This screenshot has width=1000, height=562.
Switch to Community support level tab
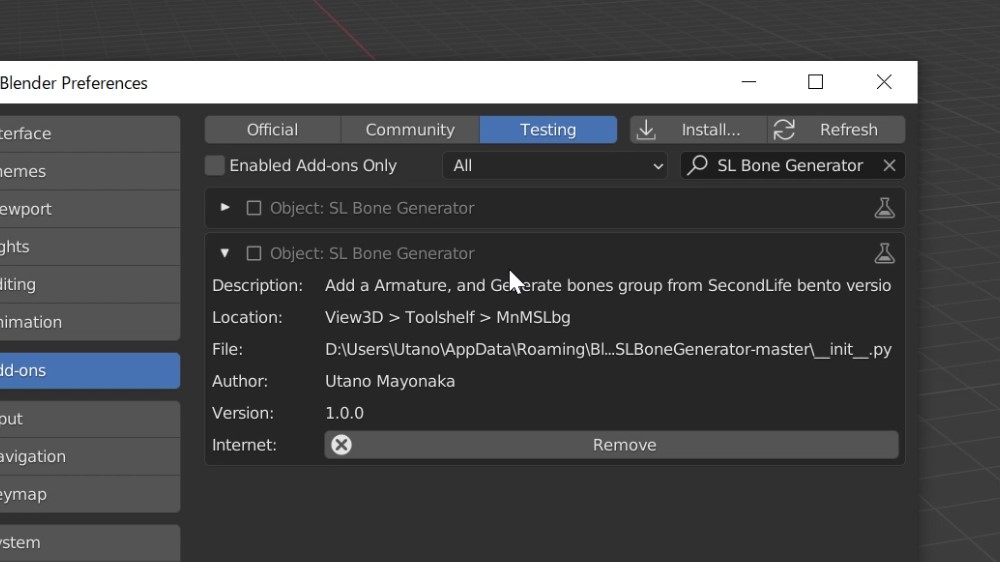(x=410, y=129)
